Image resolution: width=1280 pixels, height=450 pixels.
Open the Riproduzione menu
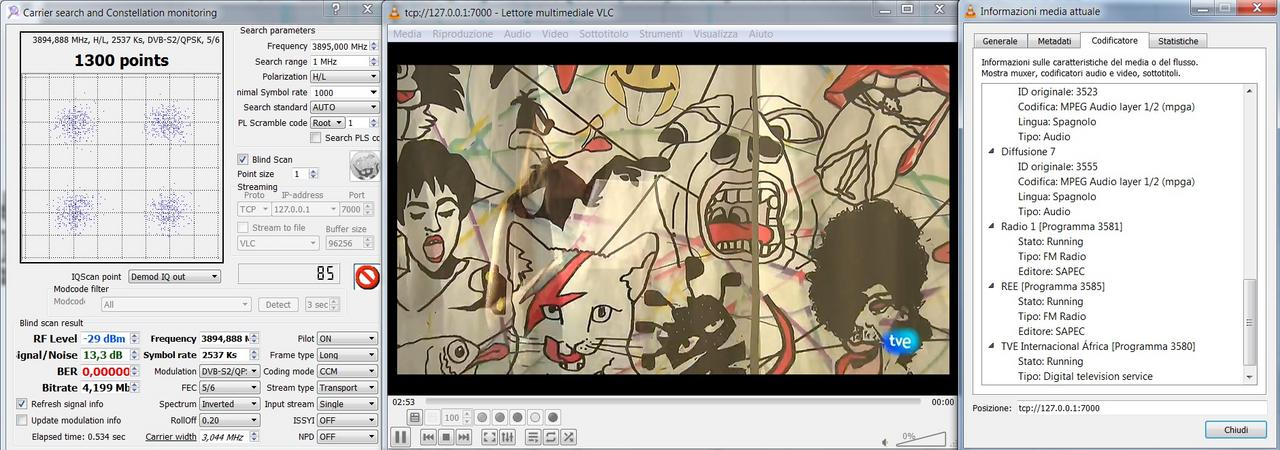[x=463, y=33]
